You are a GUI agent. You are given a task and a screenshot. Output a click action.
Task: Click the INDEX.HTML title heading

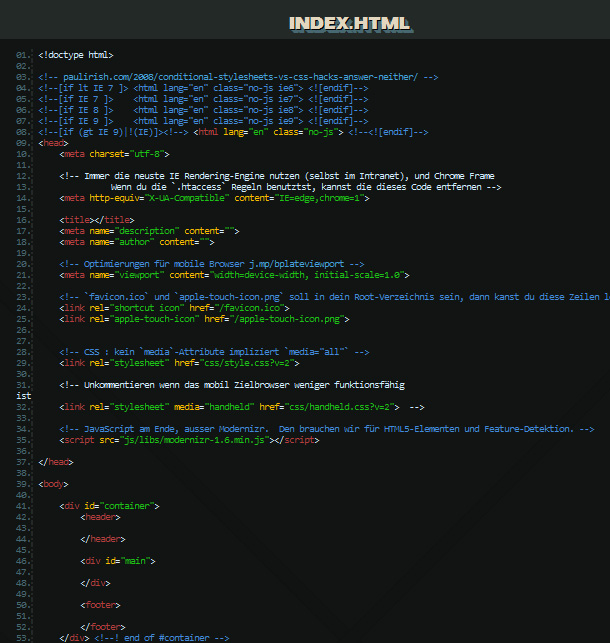pyautogui.click(x=349, y=24)
